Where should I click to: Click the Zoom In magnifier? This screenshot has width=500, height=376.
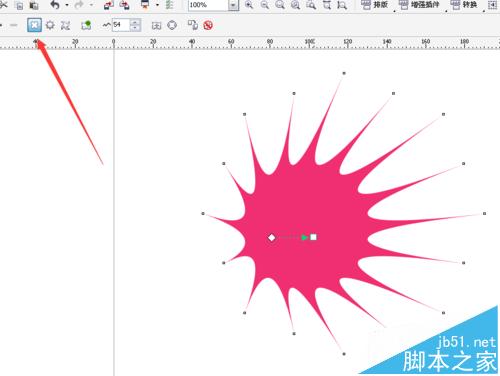(x=249, y=5)
